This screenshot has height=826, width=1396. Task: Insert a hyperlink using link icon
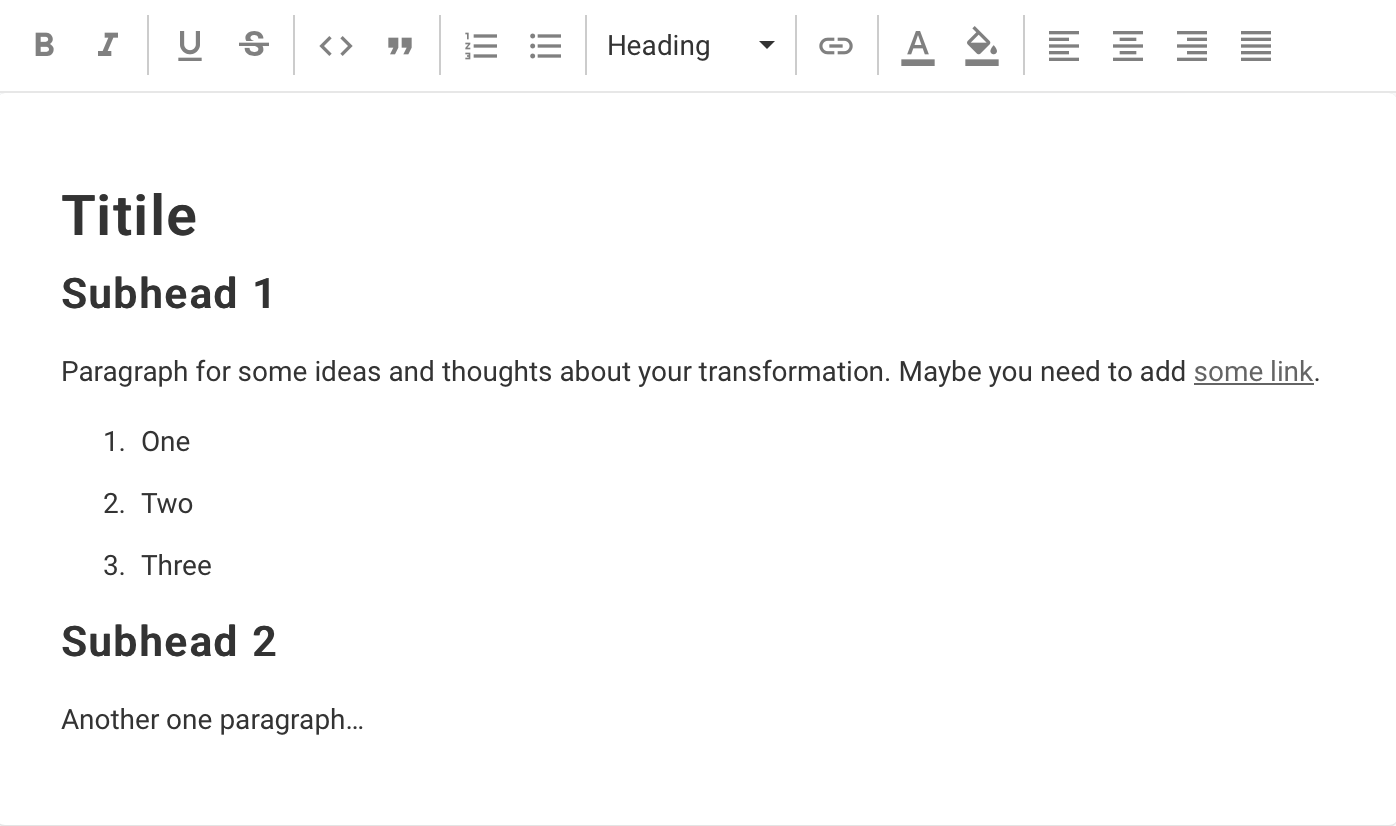point(836,46)
